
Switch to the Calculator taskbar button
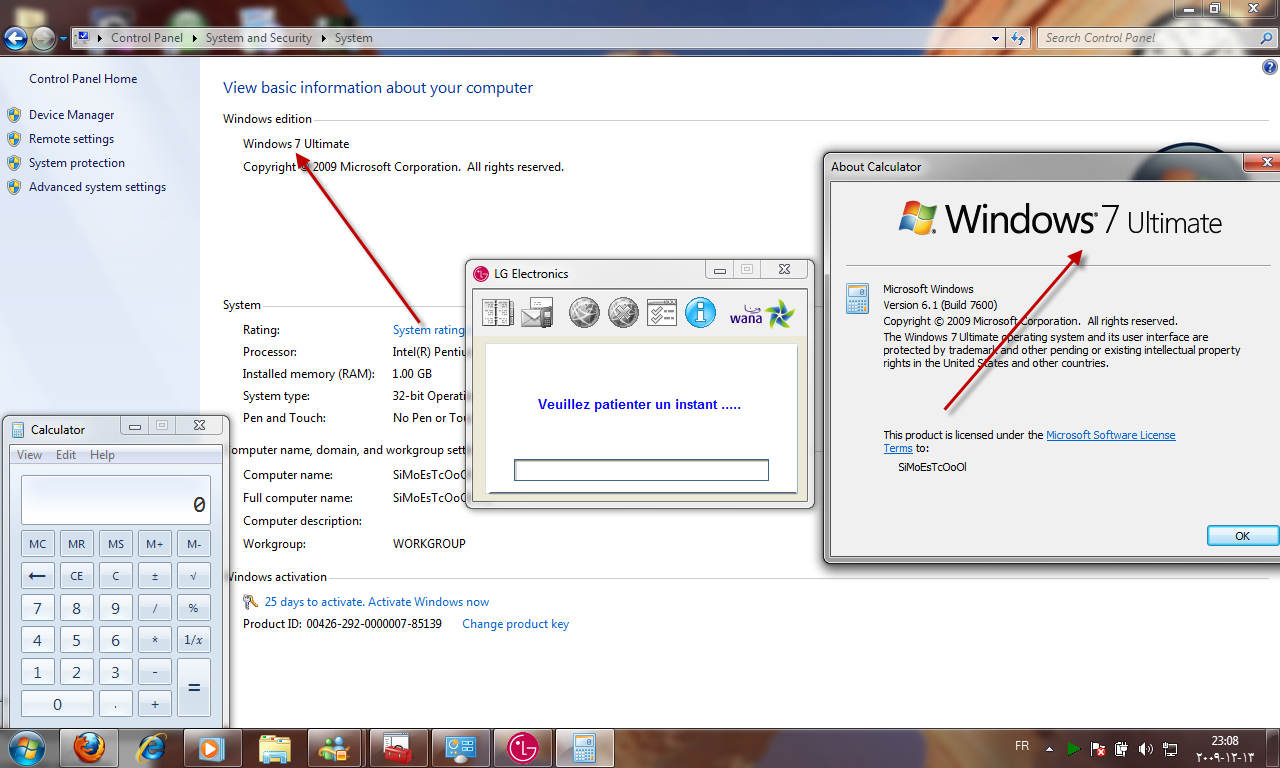(584, 747)
